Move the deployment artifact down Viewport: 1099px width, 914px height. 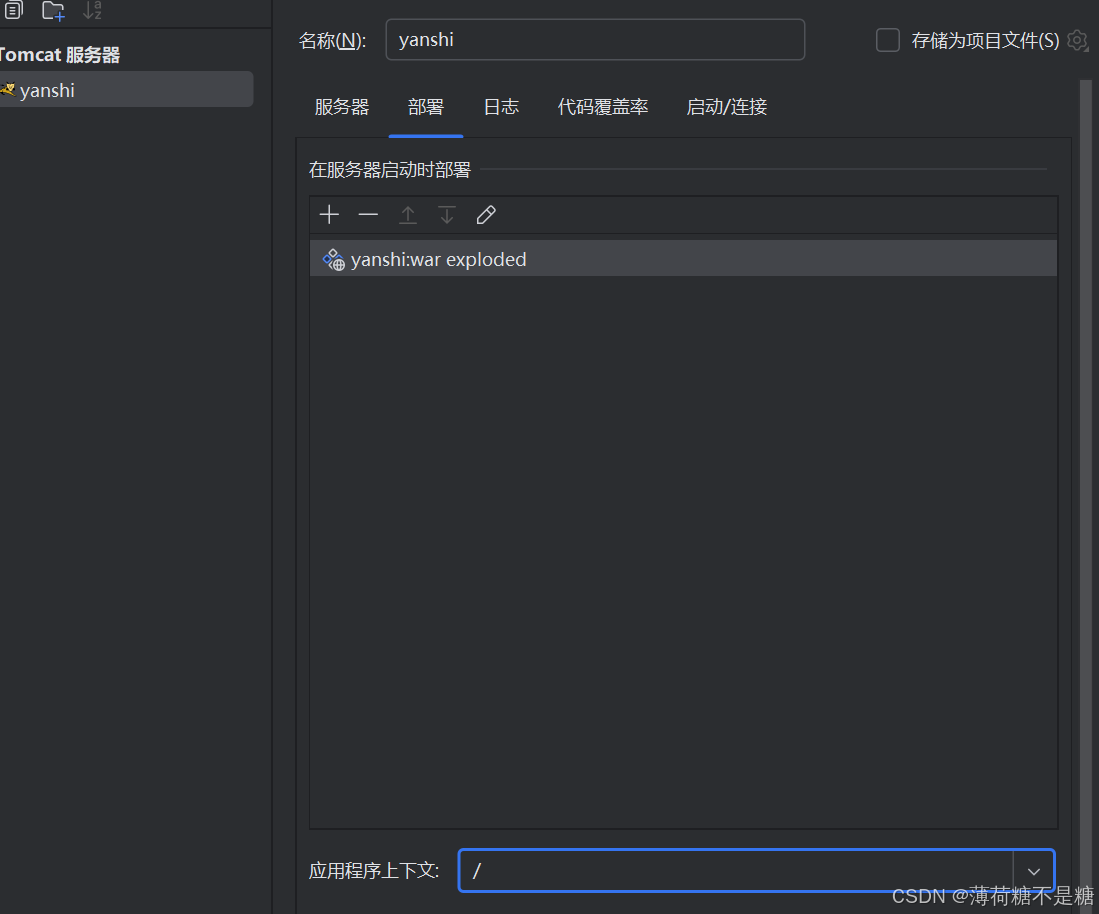click(x=446, y=214)
